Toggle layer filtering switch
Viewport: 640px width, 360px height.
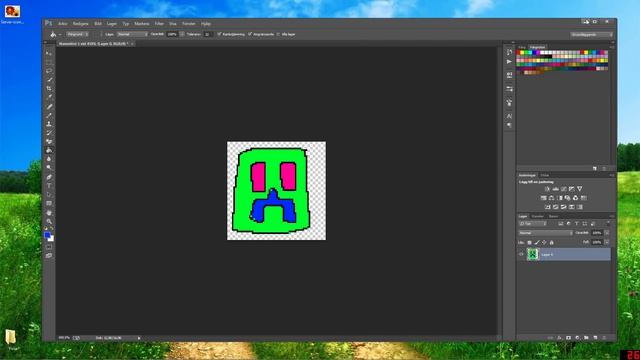[x=608, y=223]
